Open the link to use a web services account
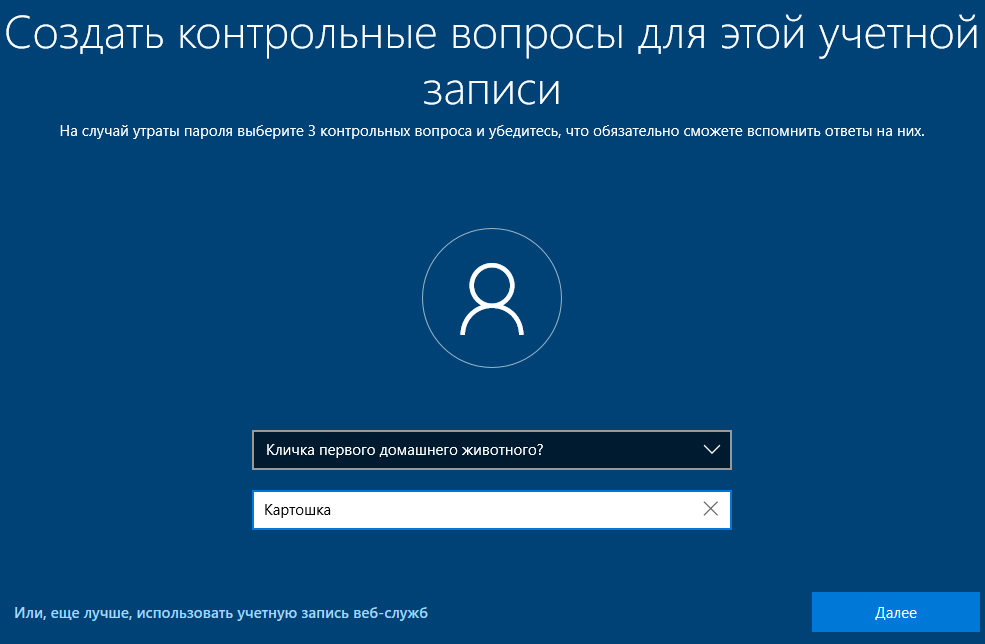The width and height of the screenshot is (985, 644). [221, 613]
